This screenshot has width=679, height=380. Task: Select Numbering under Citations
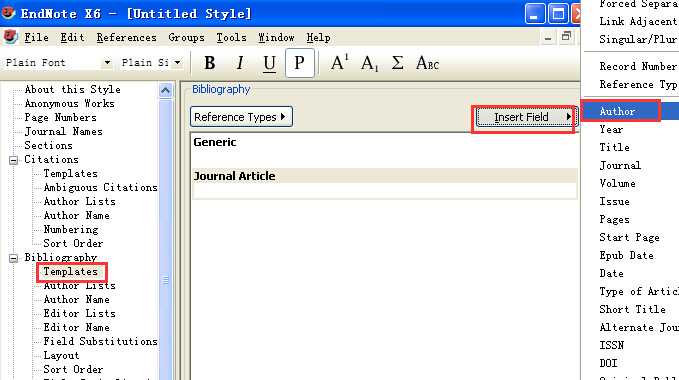click(71, 229)
